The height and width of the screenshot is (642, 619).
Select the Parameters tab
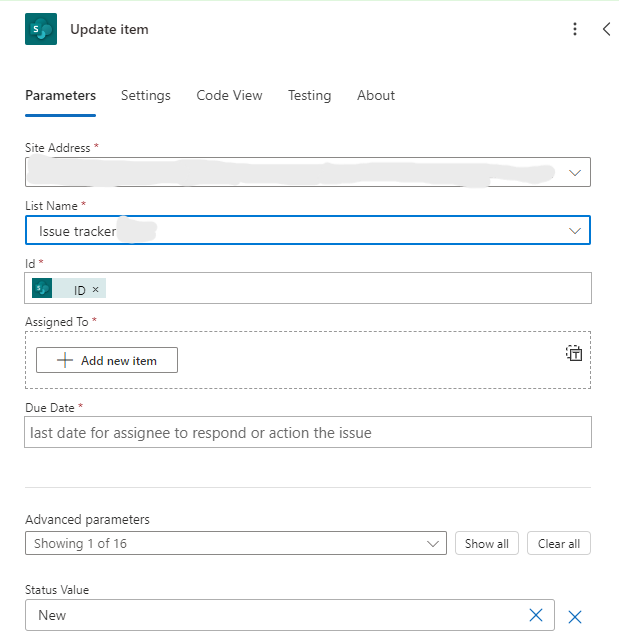(x=61, y=95)
